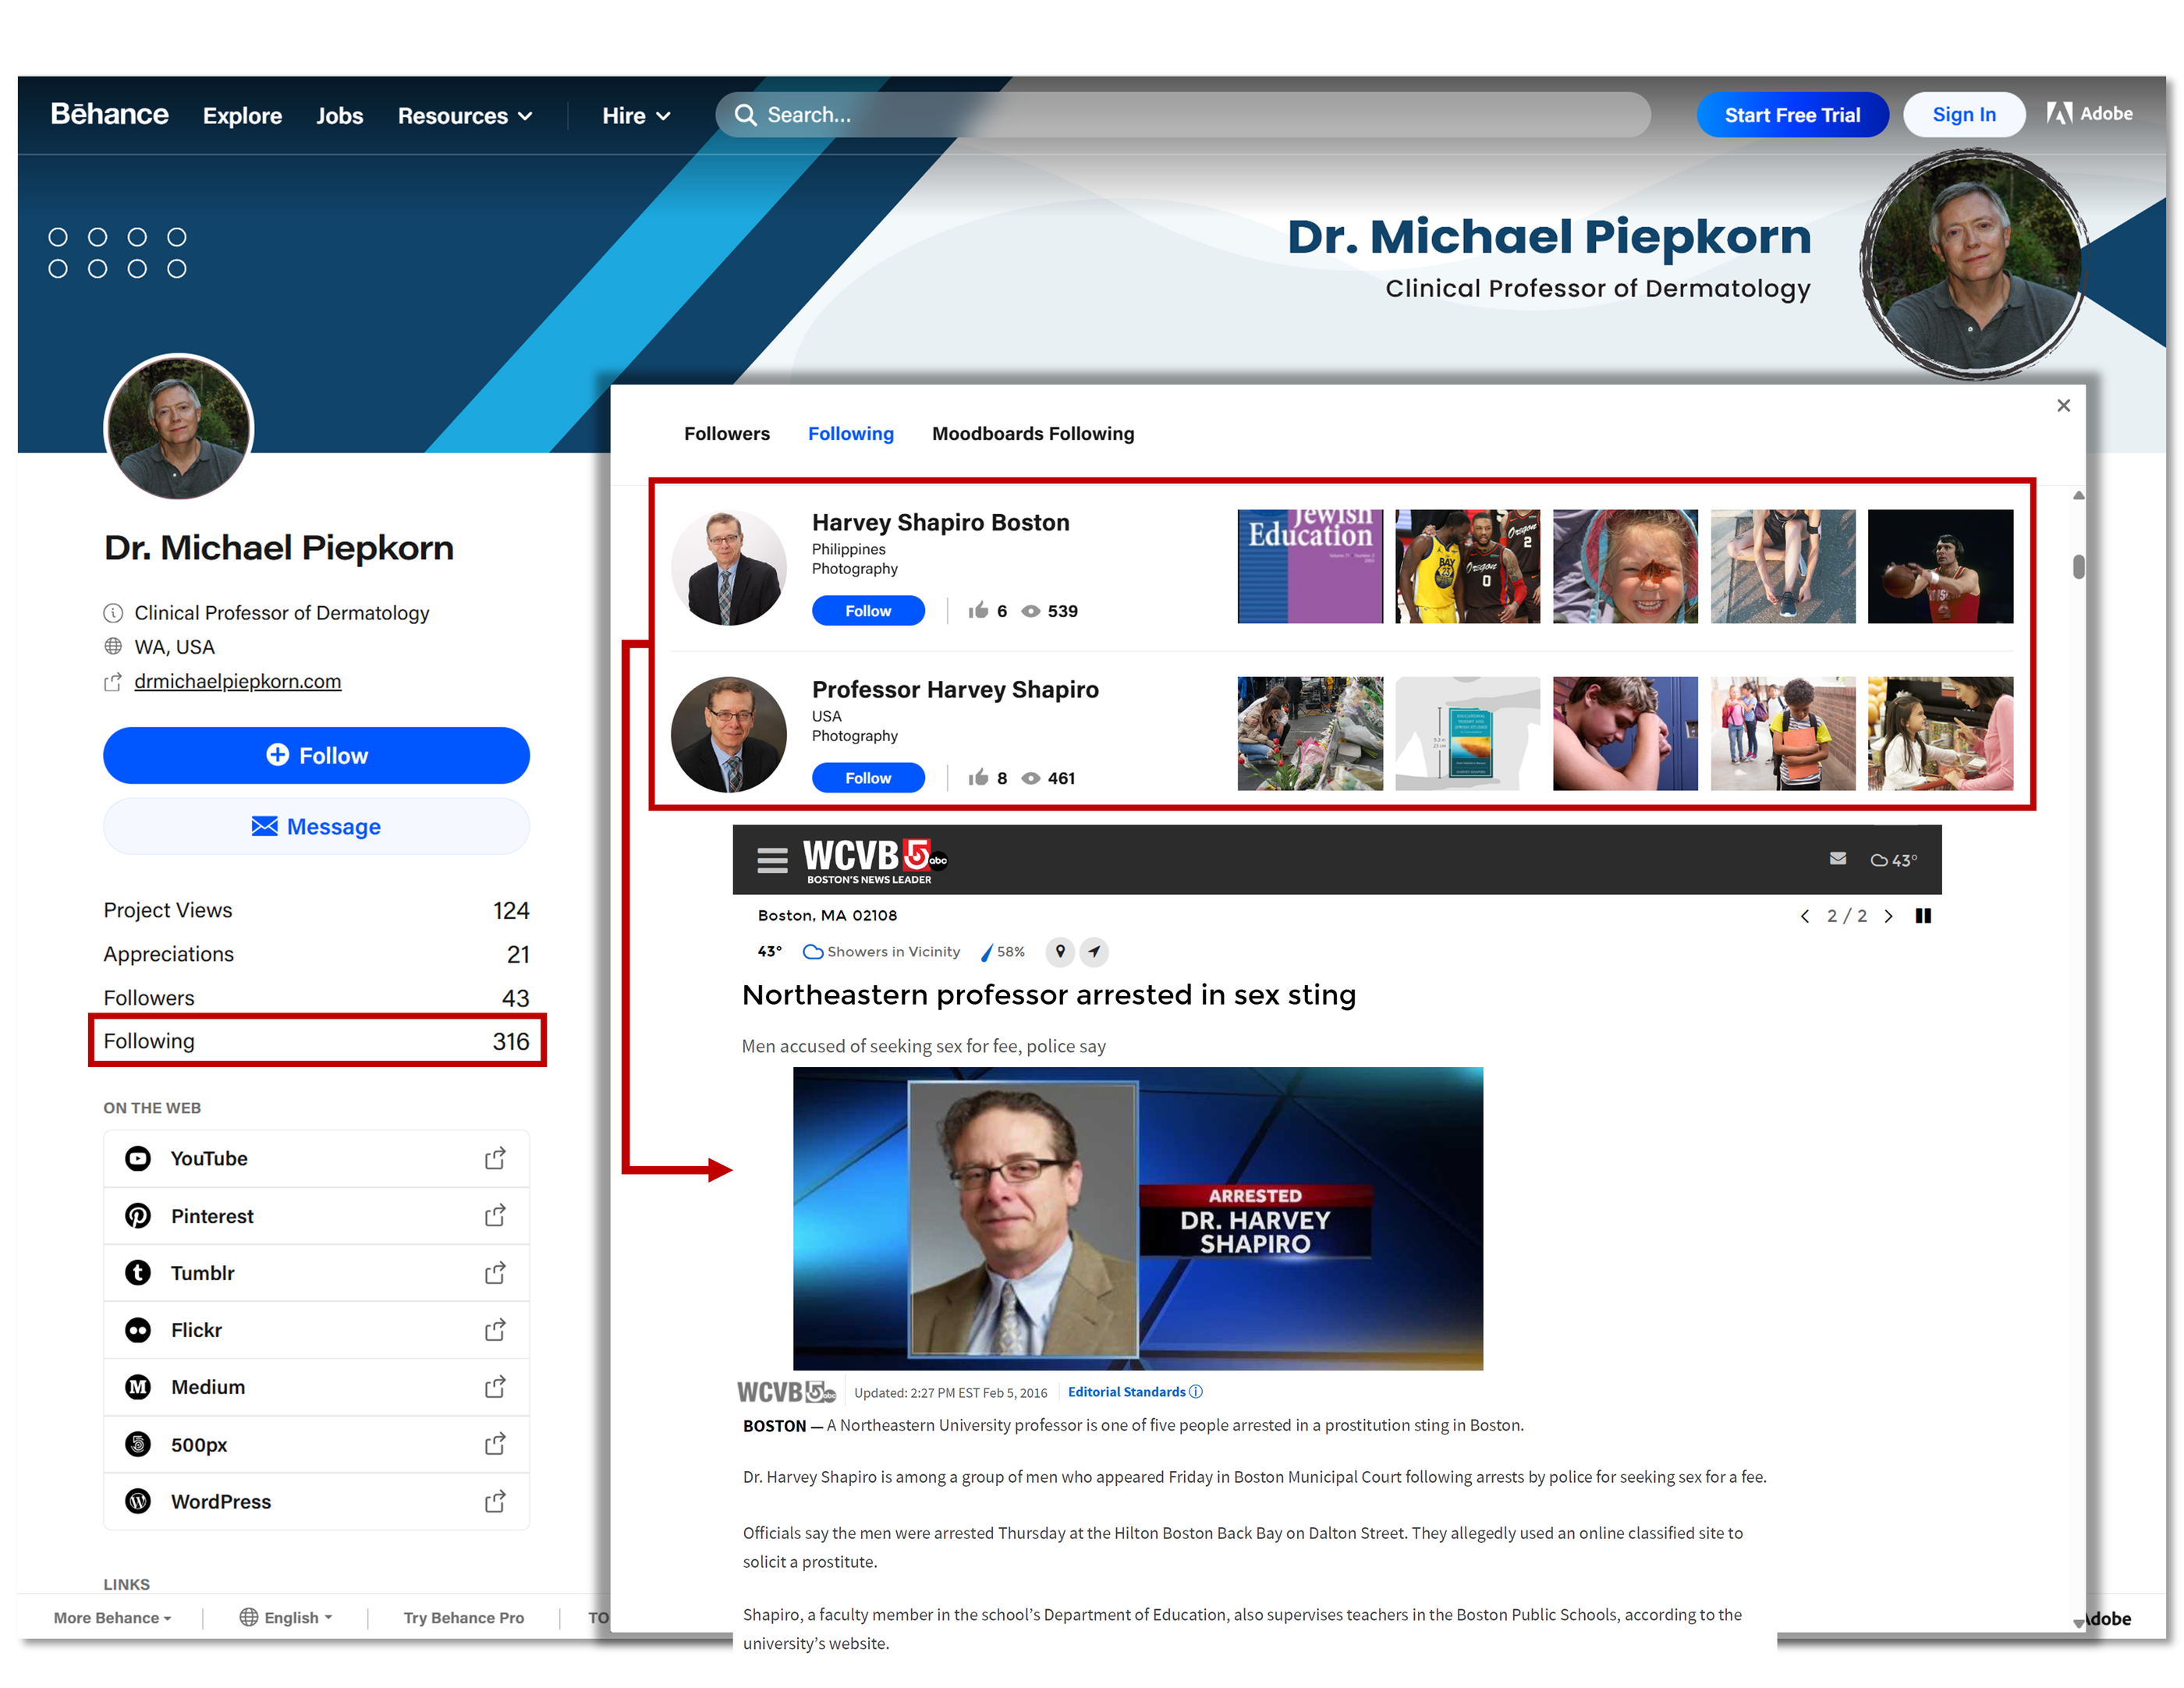2184x1688 pixels.
Task: Follow Professor Harvey Shapiro
Action: (x=868, y=778)
